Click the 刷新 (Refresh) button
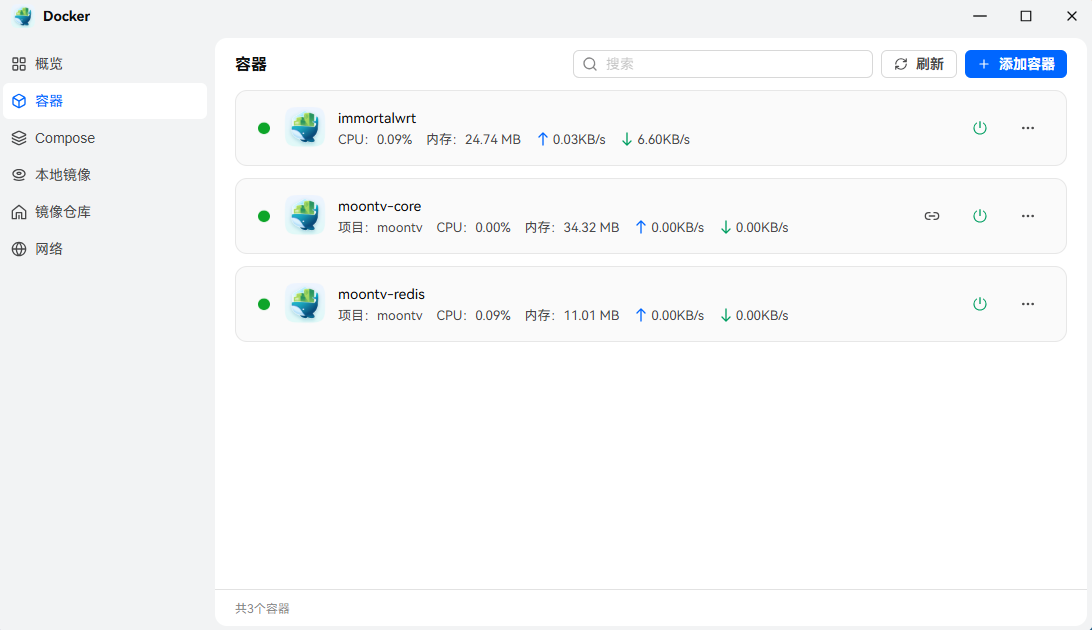Viewport: 1092px width, 630px height. [918, 63]
